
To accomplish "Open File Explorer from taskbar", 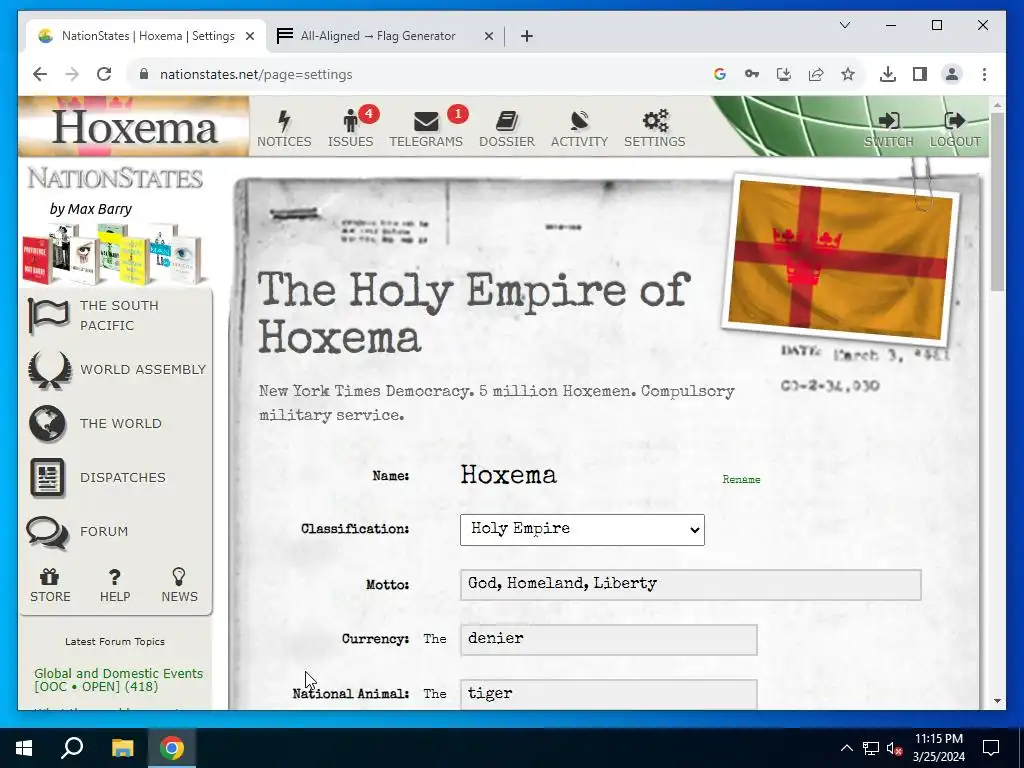I will [122, 748].
